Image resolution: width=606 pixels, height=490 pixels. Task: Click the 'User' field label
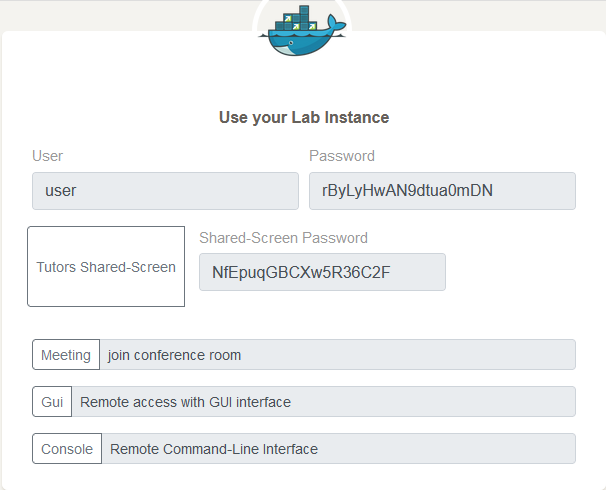[48, 156]
